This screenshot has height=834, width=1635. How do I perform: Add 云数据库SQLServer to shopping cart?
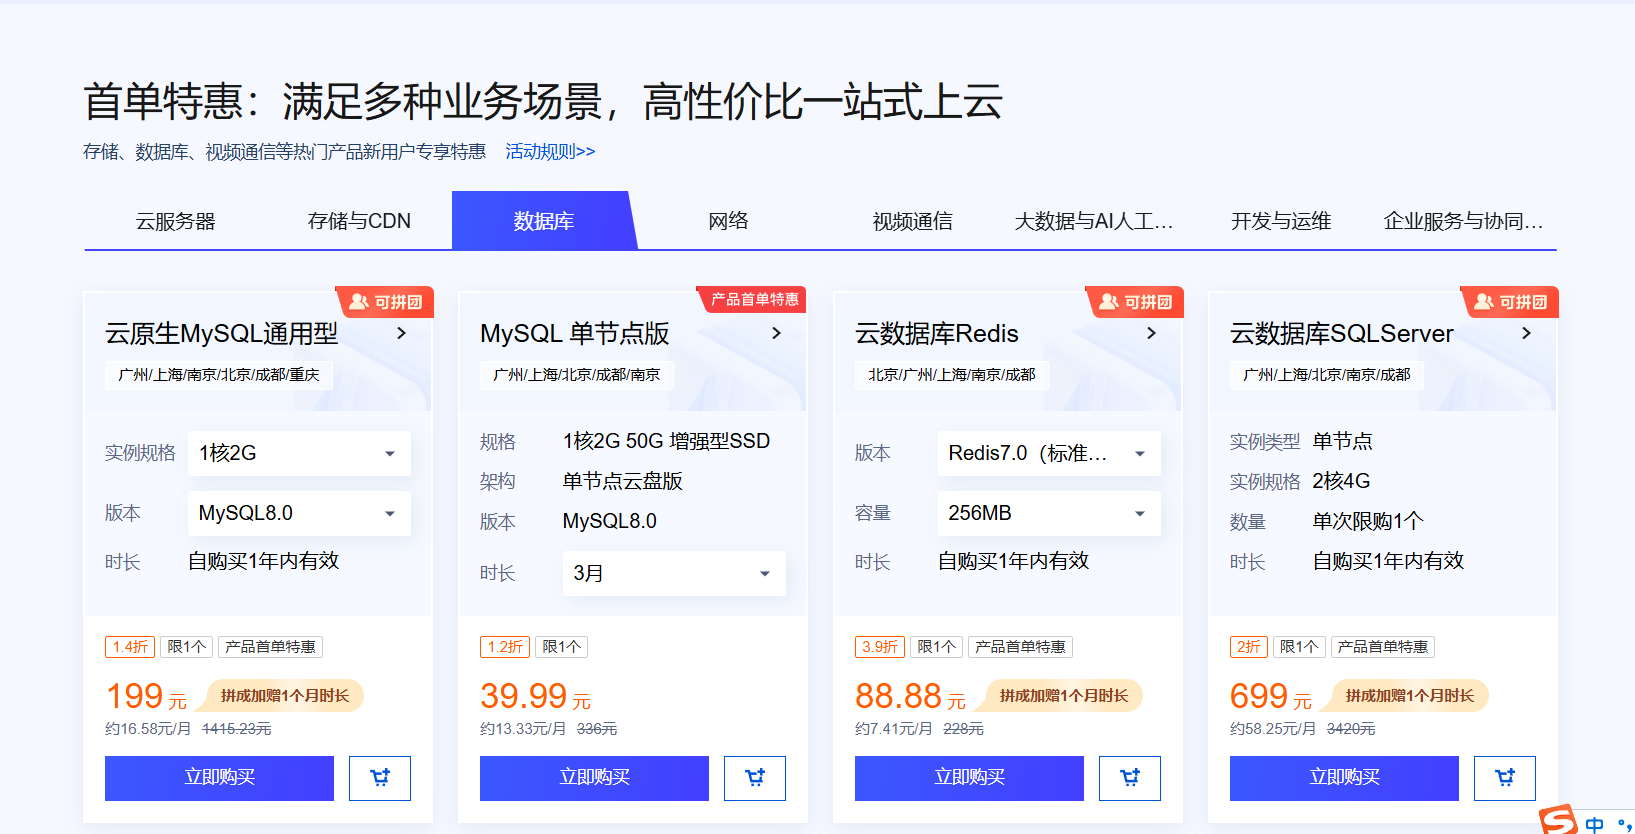pos(1505,778)
